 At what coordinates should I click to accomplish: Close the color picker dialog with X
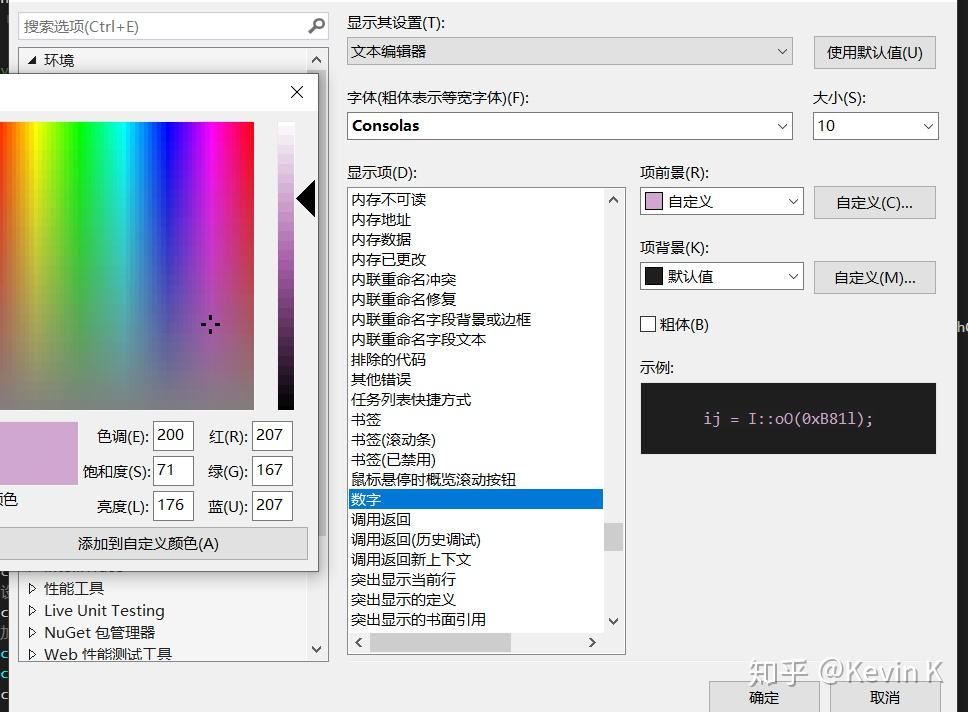click(x=297, y=92)
